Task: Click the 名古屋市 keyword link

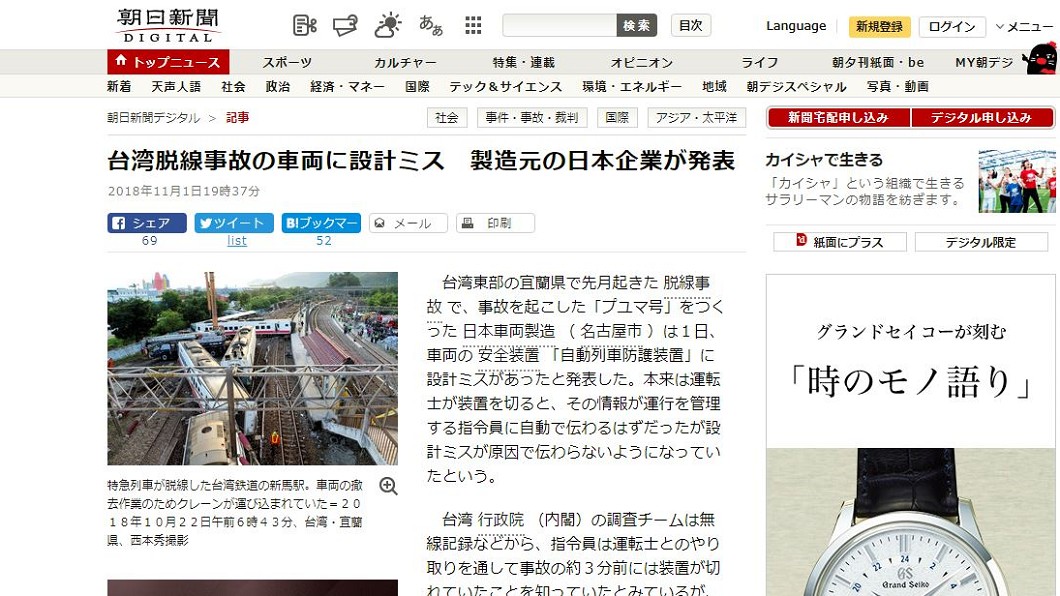Action: click(611, 331)
